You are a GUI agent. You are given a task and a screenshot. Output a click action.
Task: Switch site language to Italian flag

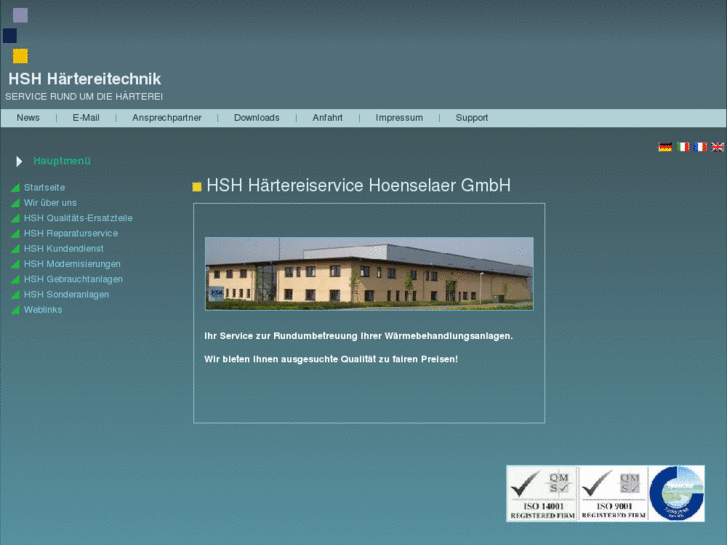click(x=682, y=147)
